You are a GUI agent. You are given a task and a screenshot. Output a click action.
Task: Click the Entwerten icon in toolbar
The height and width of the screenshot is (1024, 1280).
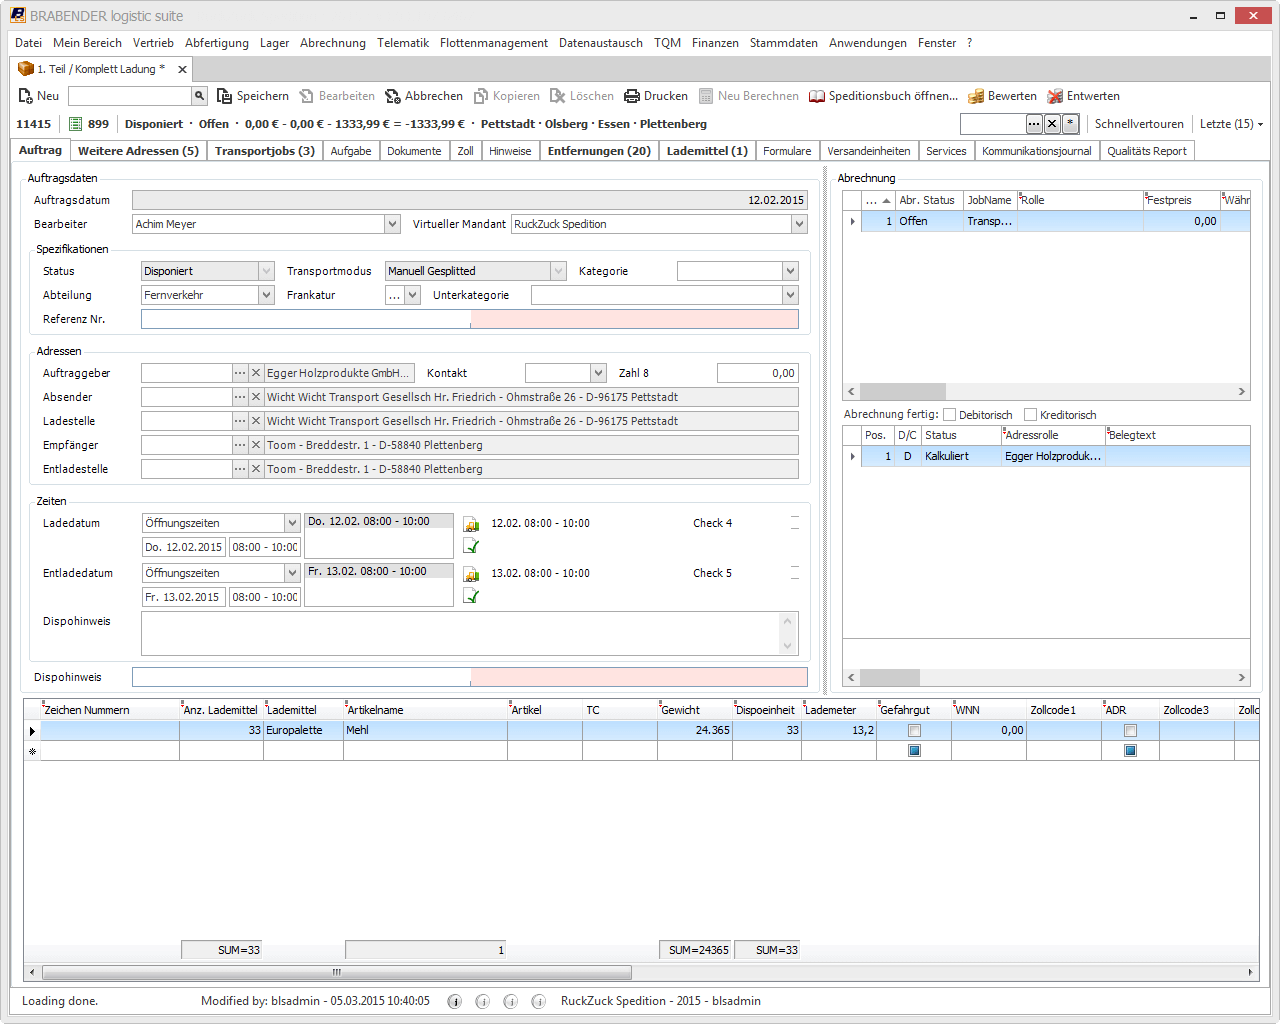click(1055, 96)
